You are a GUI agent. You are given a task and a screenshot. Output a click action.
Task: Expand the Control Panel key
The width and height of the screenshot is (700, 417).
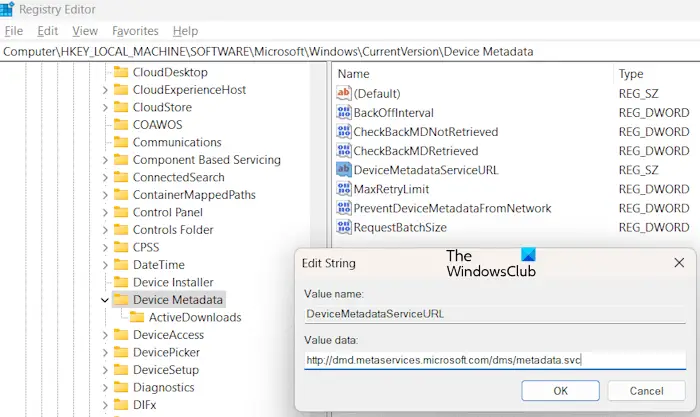pyautogui.click(x=105, y=212)
